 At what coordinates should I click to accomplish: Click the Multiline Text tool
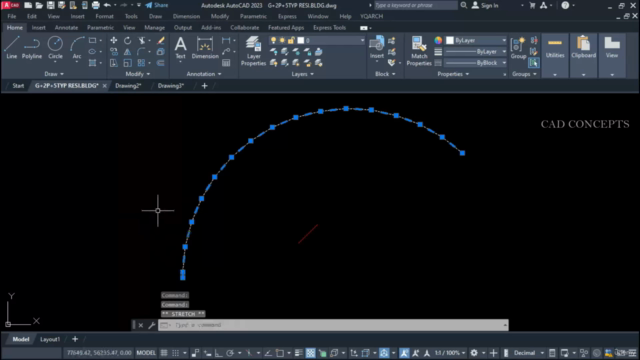(180, 47)
